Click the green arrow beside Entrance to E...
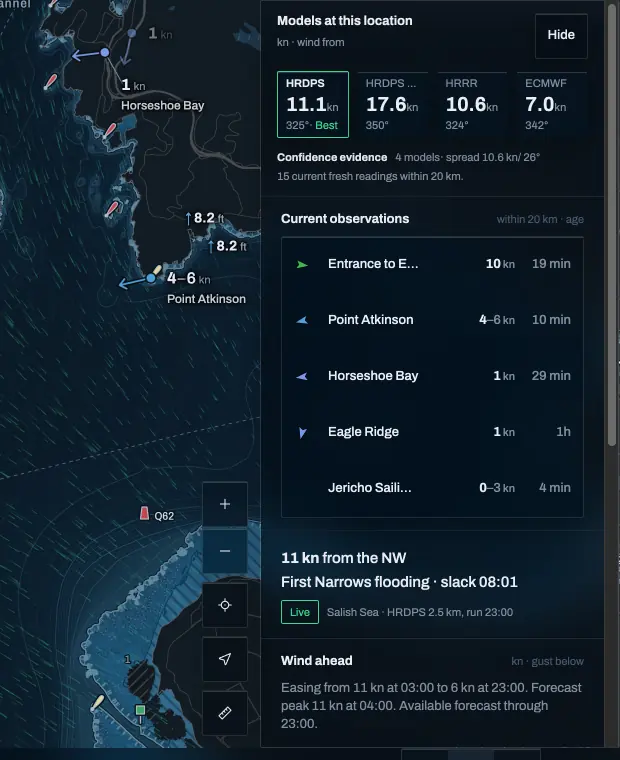Viewport: 620px width, 760px height. [x=302, y=264]
